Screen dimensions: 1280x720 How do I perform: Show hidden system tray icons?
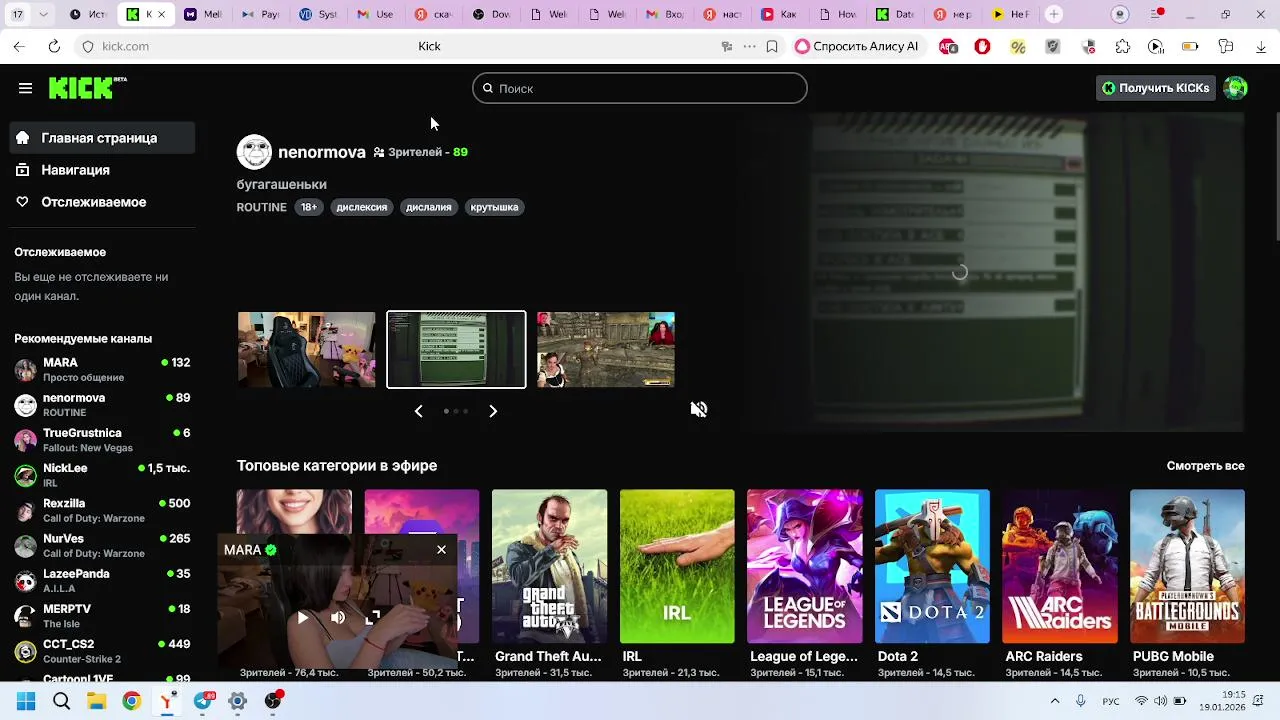1055,701
